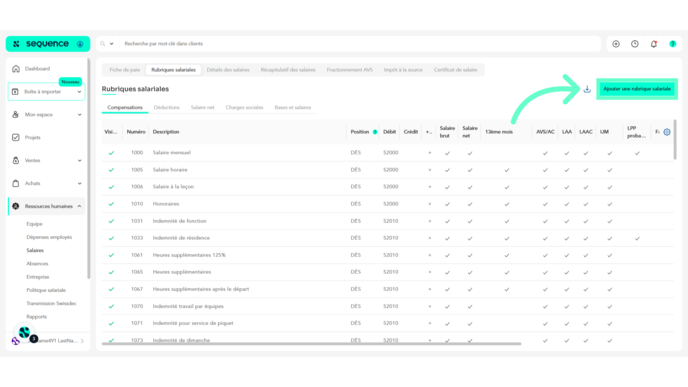The width and height of the screenshot is (688, 387).
Task: Toggle 13ème mois check for Salaire à la leçon
Action: 507,187
